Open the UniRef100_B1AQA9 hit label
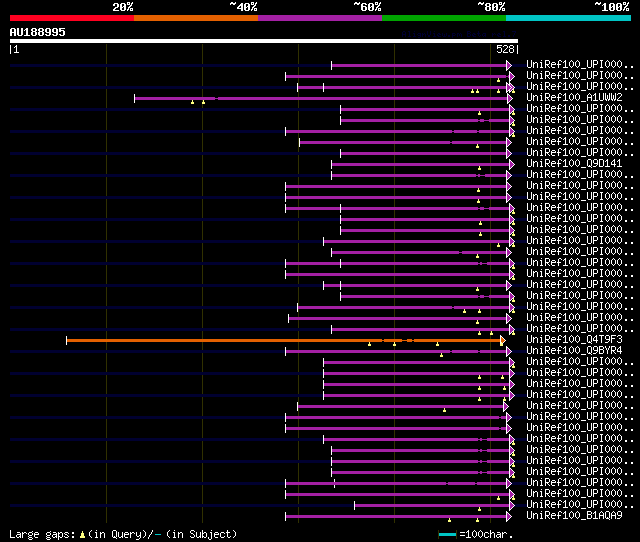The height and width of the screenshot is (542, 640). 574,515
